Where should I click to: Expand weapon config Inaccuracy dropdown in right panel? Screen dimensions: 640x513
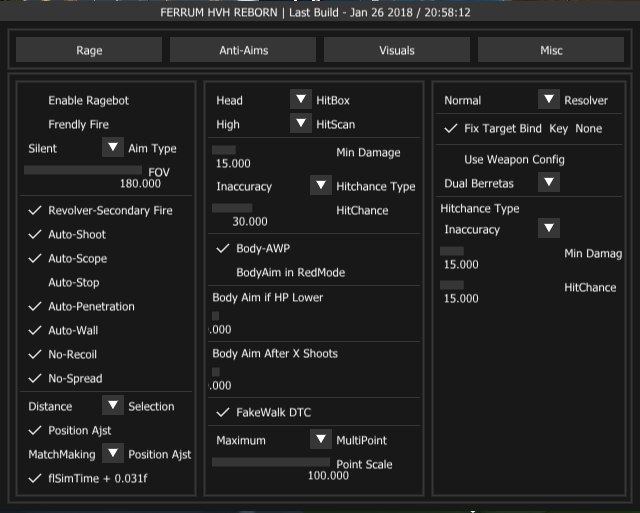pyautogui.click(x=549, y=228)
